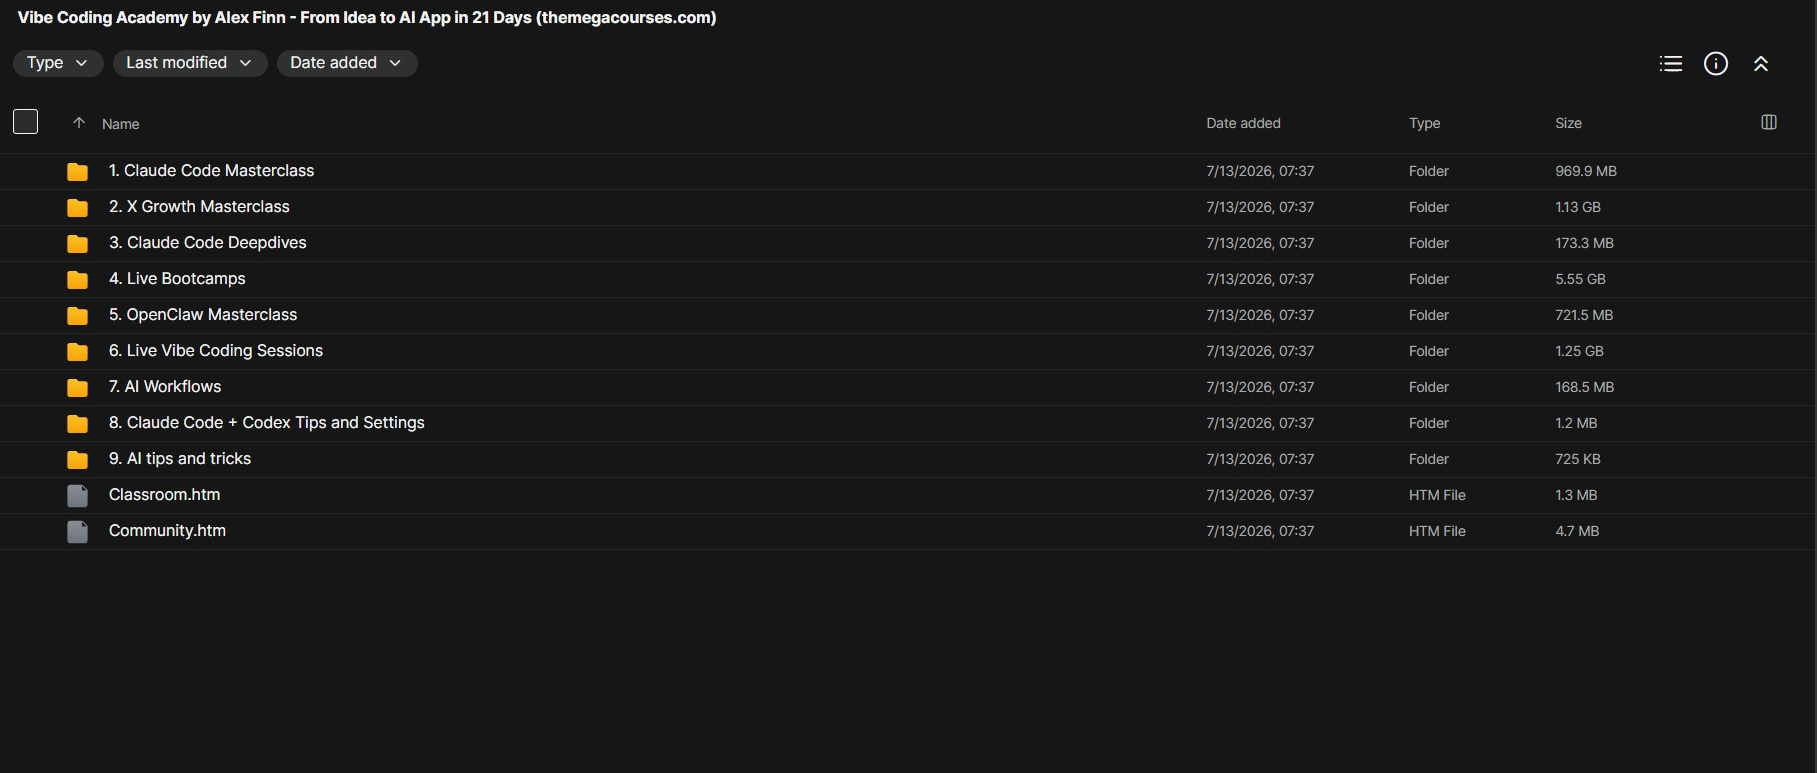Click the date added of Classroom.htm
Screen dimensions: 1817x773
coord(1260,495)
